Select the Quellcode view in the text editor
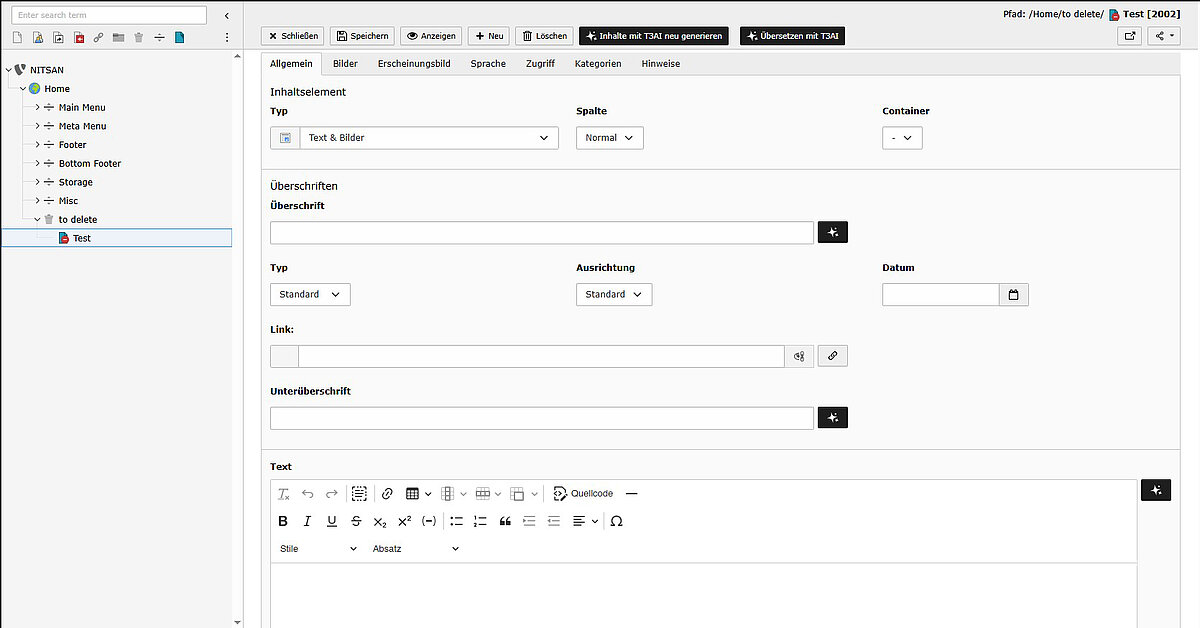 tap(583, 493)
